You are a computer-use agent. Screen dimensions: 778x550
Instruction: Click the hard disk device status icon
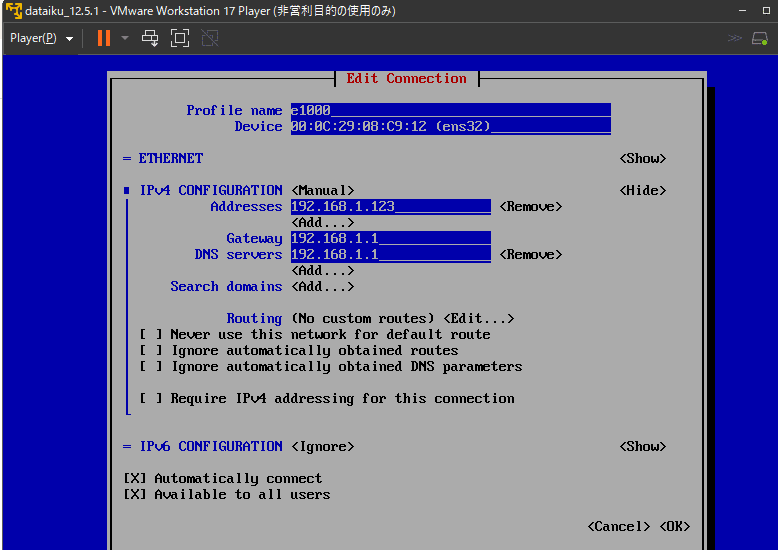click(x=760, y=38)
